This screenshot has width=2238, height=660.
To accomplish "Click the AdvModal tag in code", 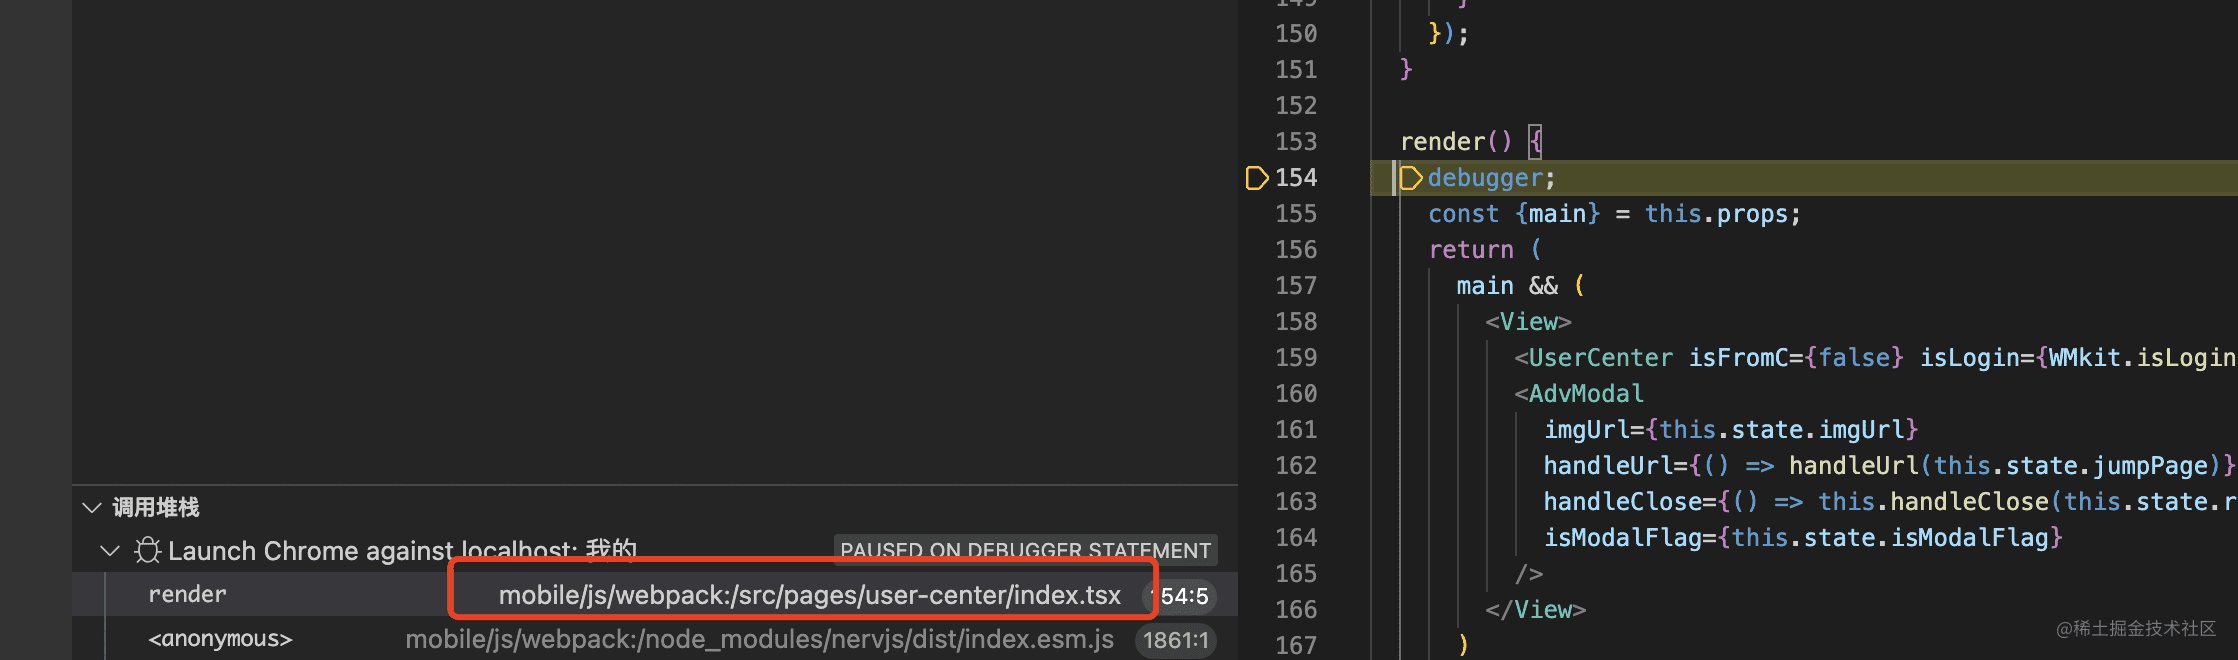I will 1585,394.
